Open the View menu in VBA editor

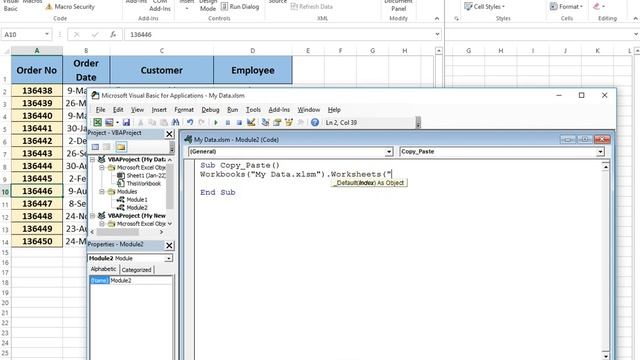137,110
